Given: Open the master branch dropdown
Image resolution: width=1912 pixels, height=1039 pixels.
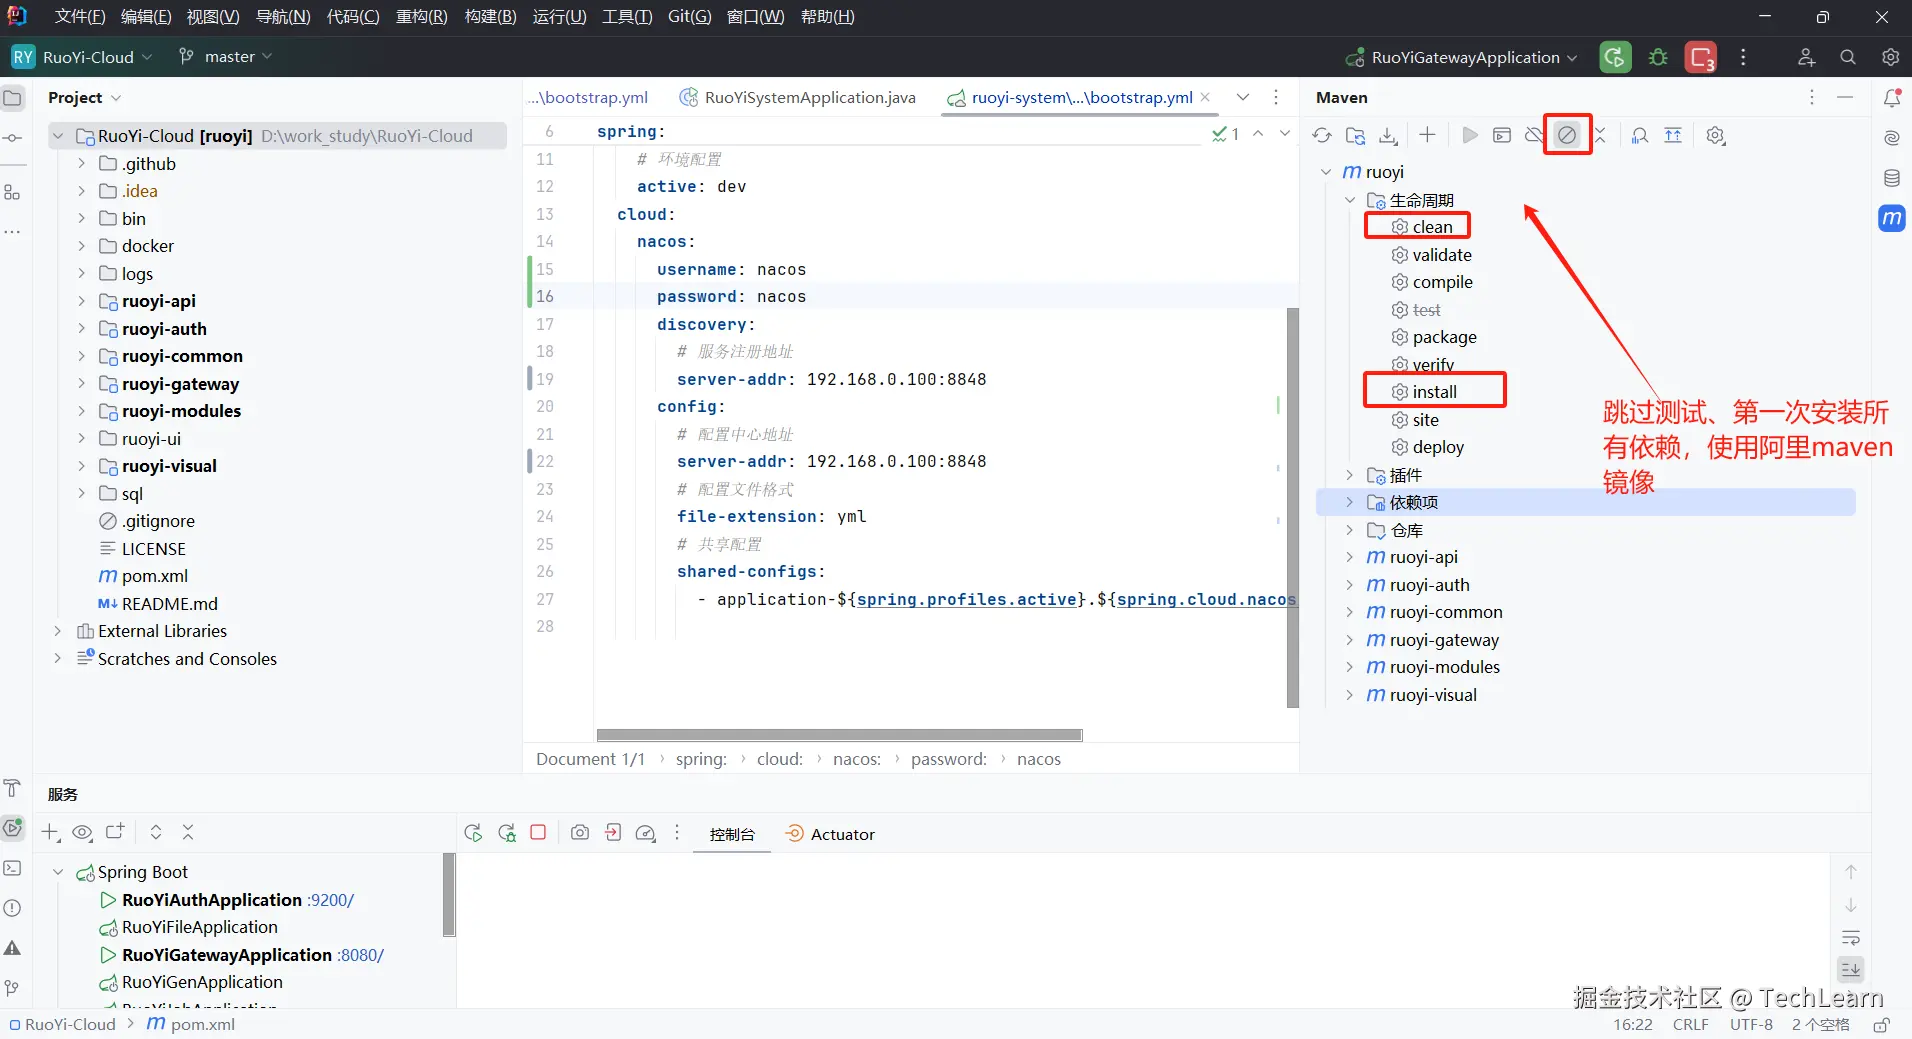Looking at the screenshot, I should pos(225,57).
